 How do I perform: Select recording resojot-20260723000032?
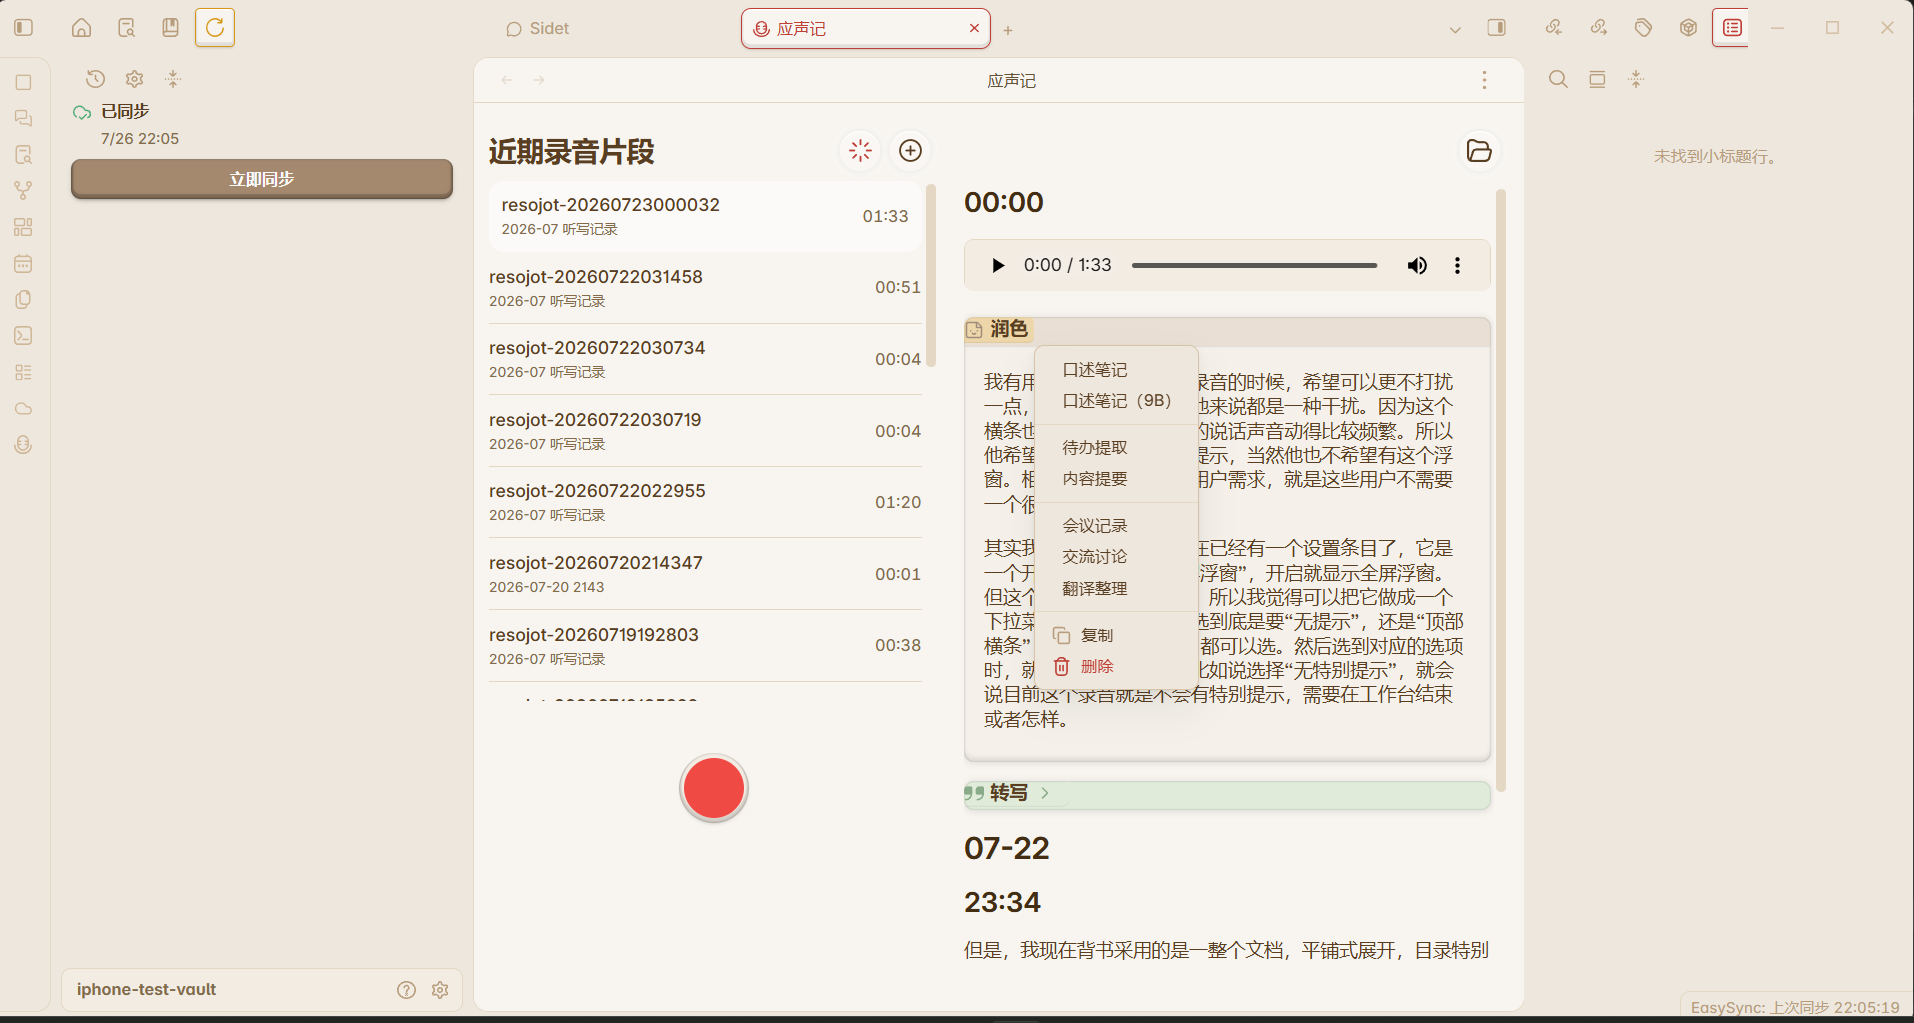705,216
